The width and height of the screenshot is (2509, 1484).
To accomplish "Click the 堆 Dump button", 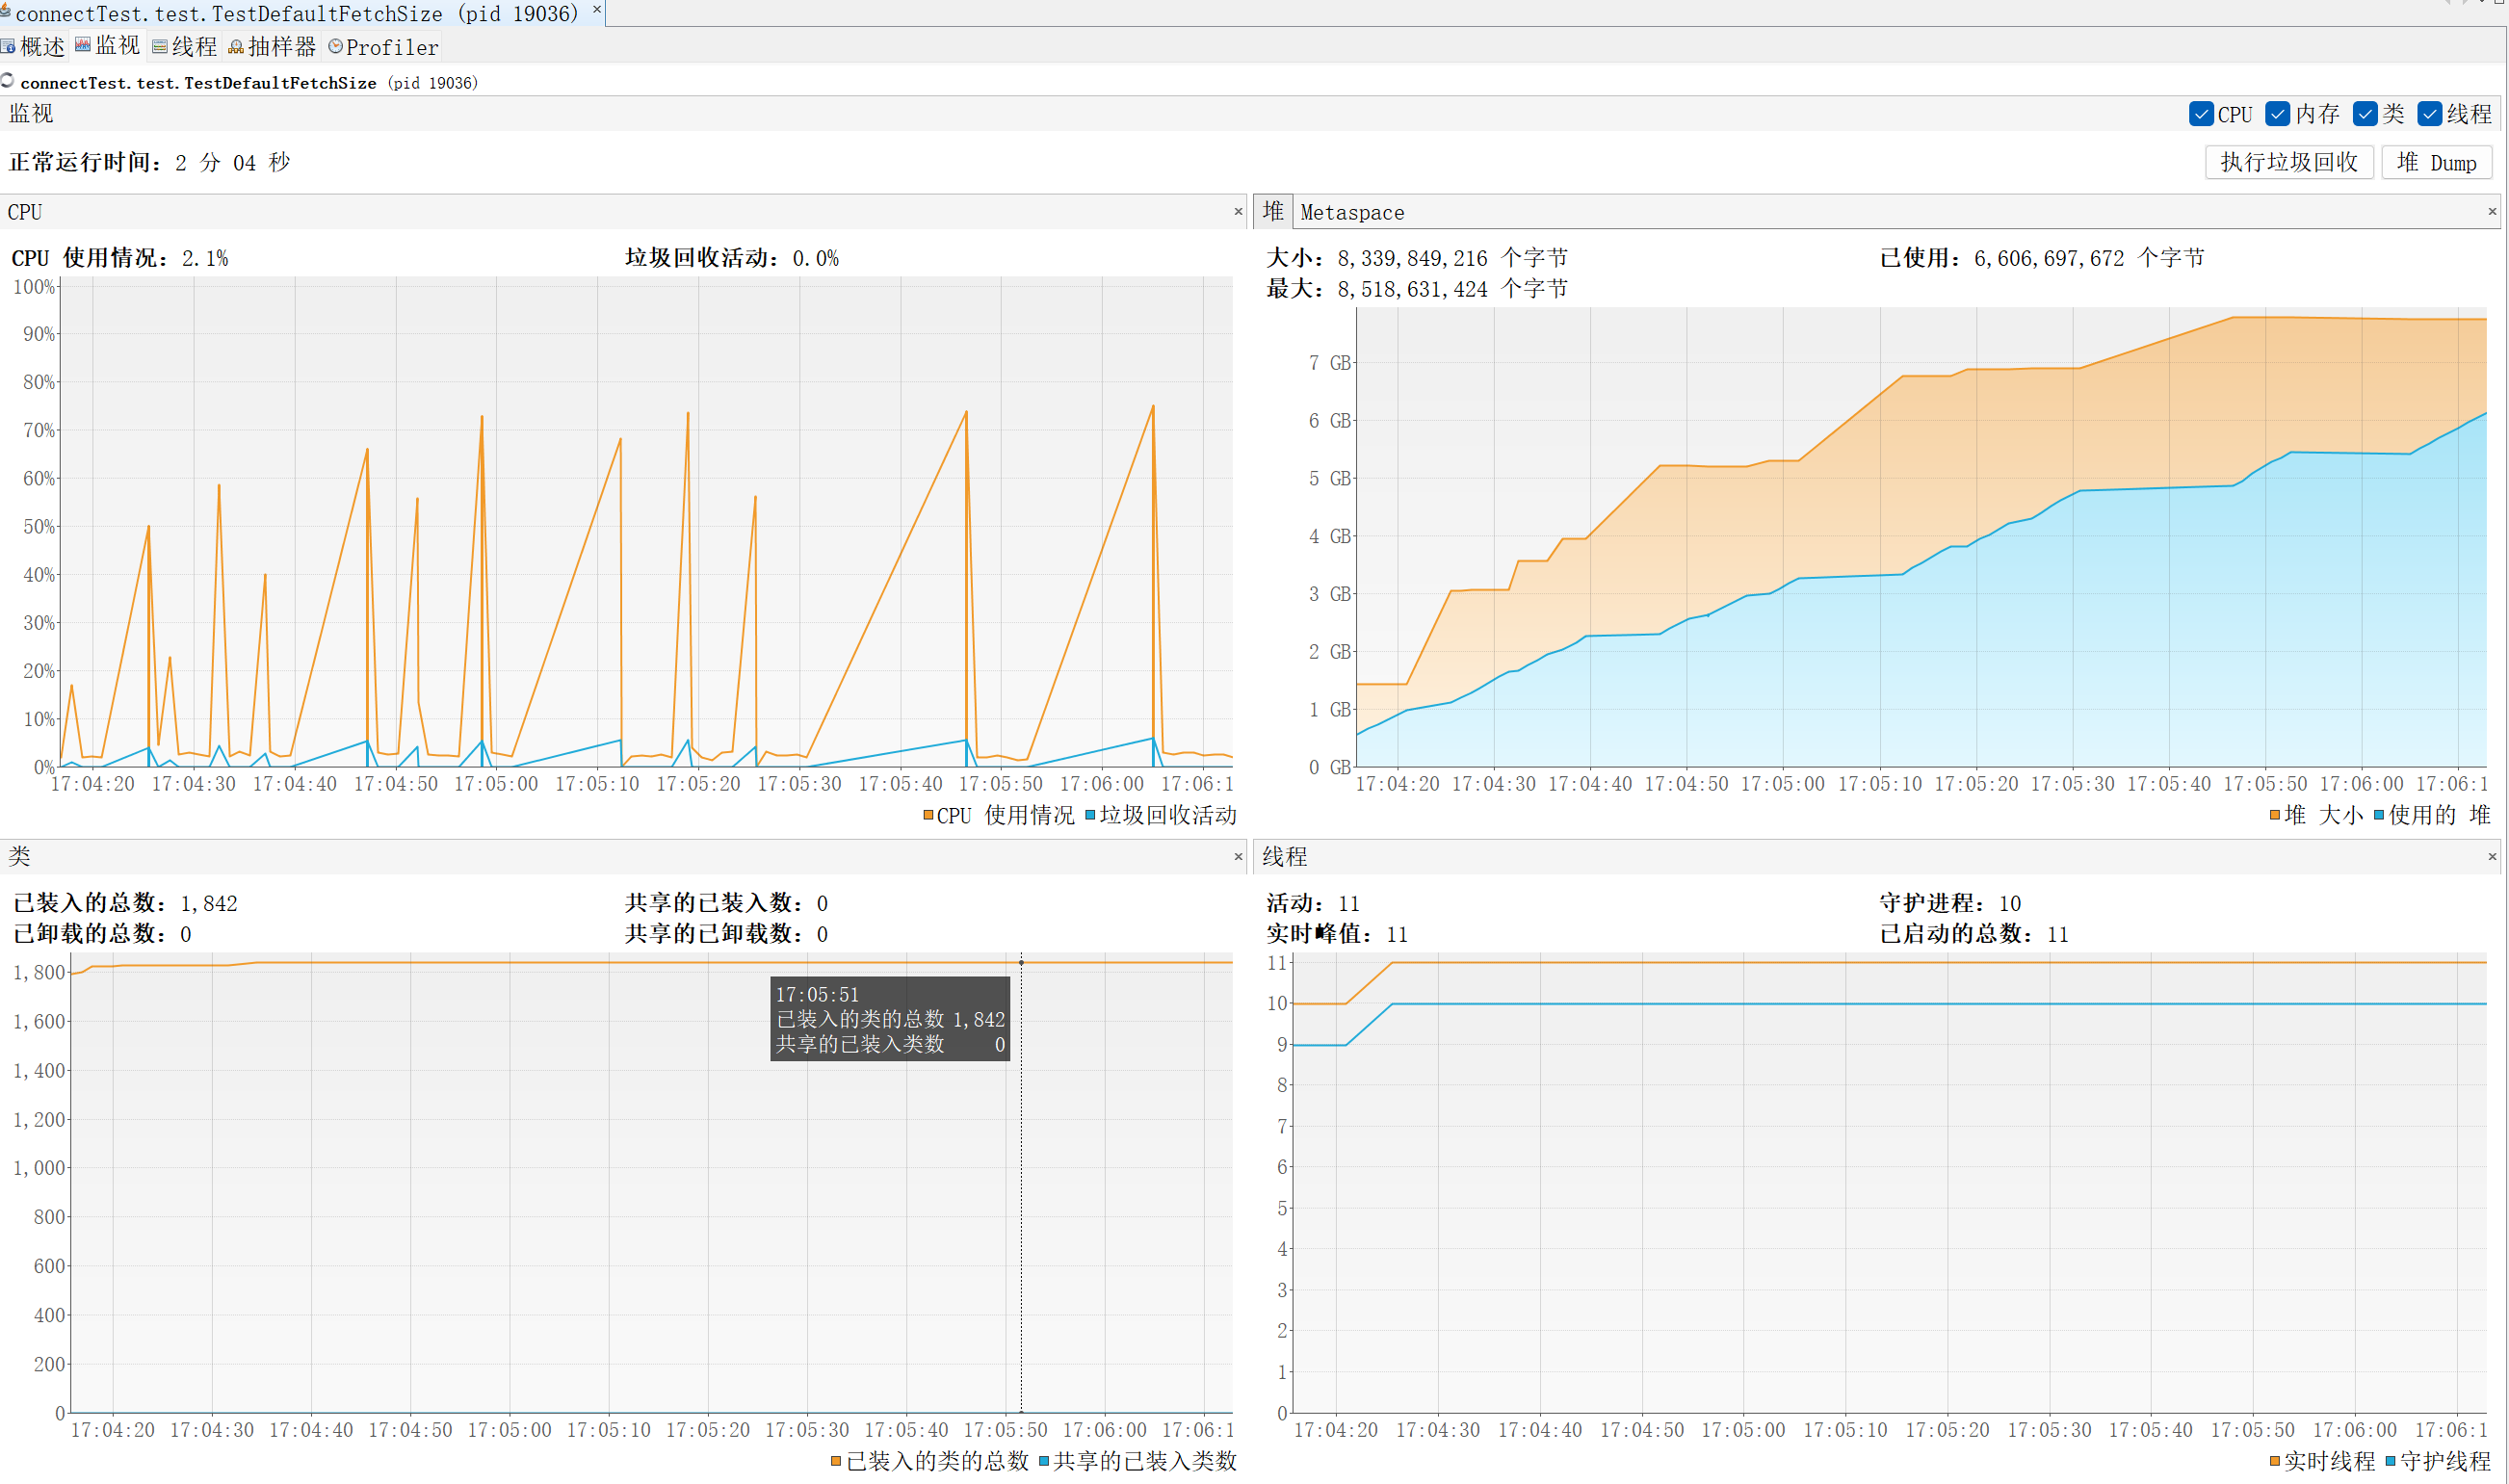I will [2435, 162].
